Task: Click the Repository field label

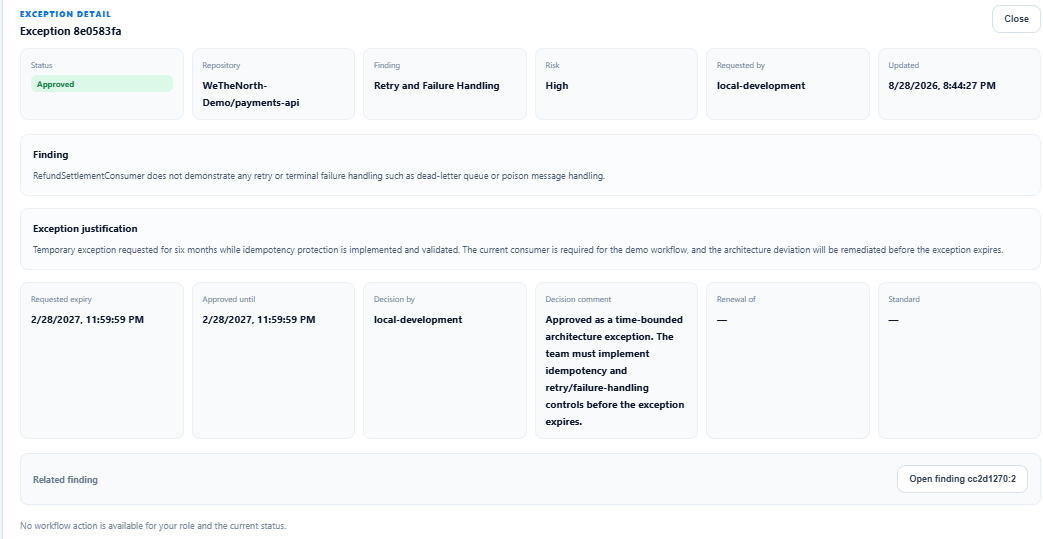Action: click(222, 65)
